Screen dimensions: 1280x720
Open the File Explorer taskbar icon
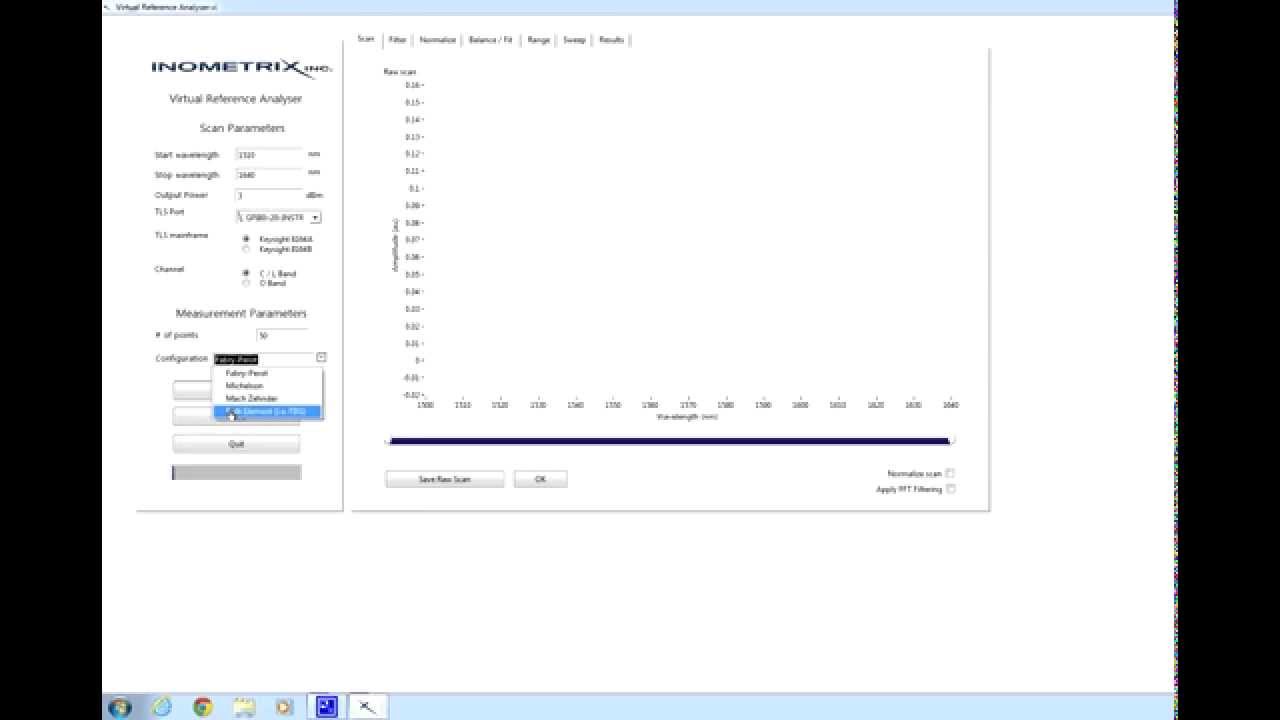[x=244, y=706]
